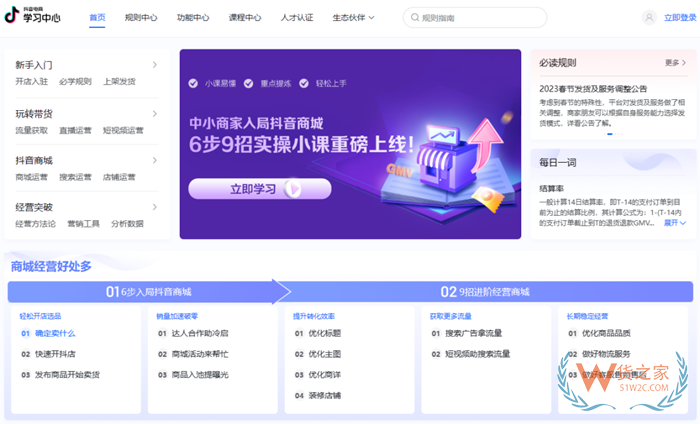The height and width of the screenshot is (424, 700).
Task: Open the 规则中心 tab
Action: 141,17
